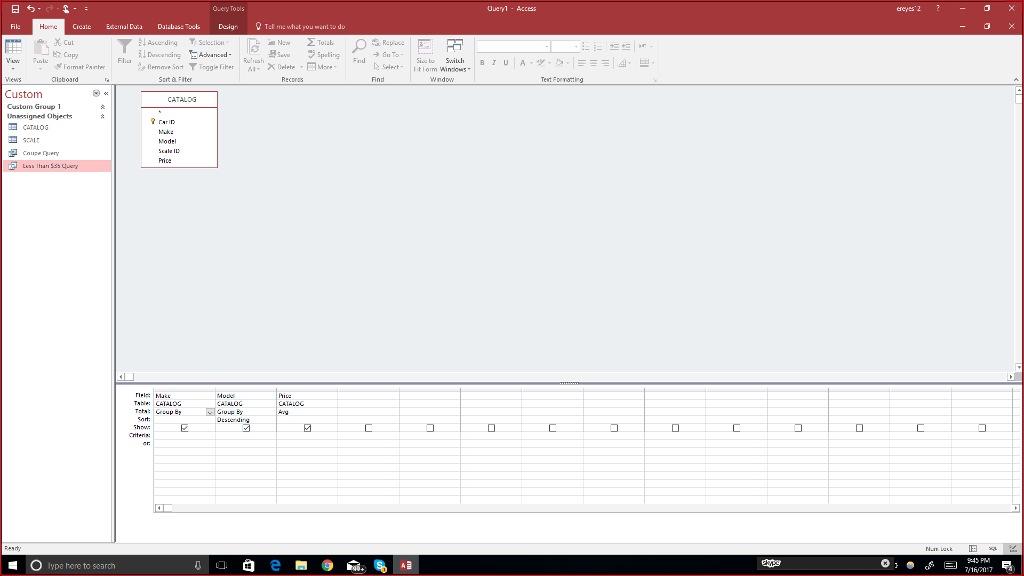Screen dimensions: 1024x576
Task: Click the Access icon on the taskbar
Action: pos(404,566)
